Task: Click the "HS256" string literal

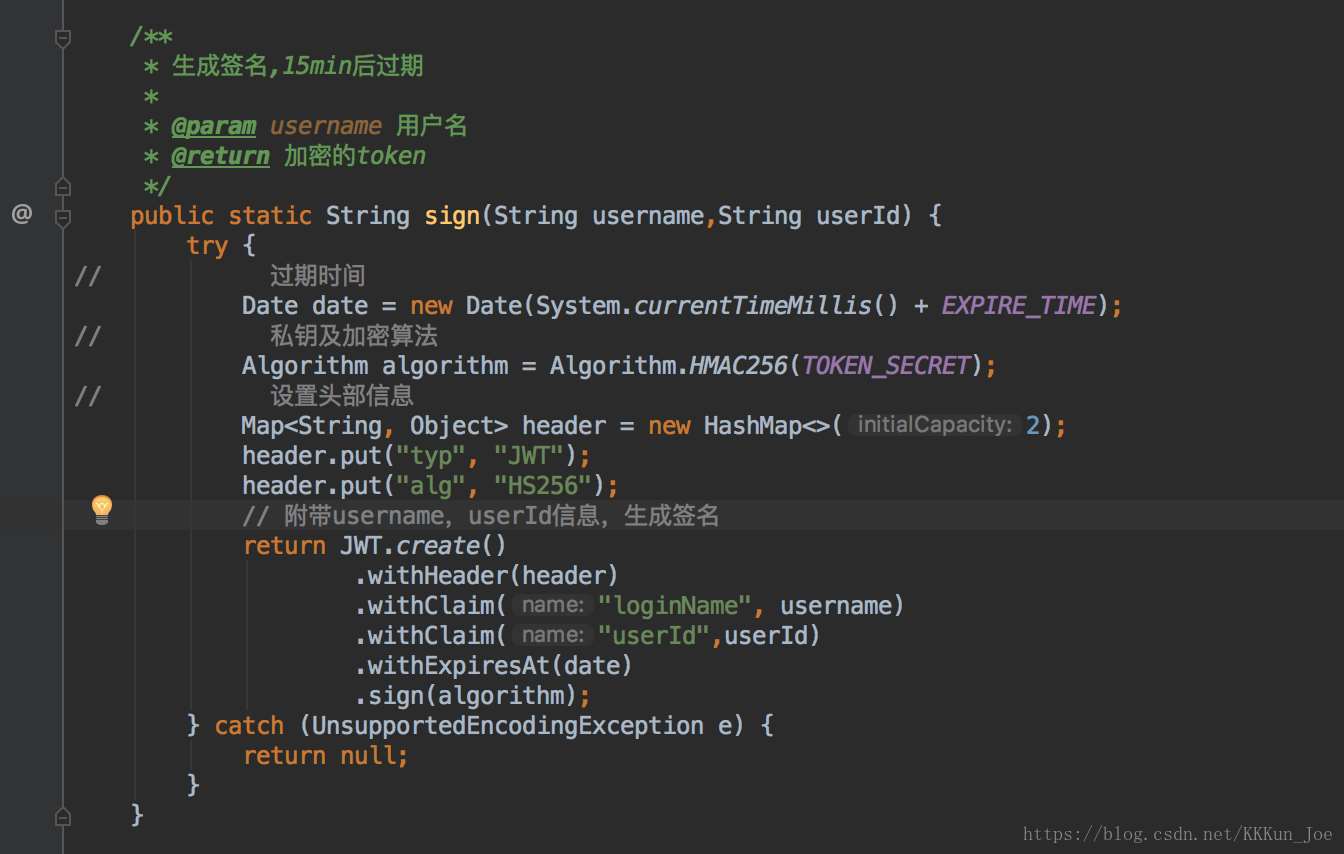Action: [x=543, y=486]
